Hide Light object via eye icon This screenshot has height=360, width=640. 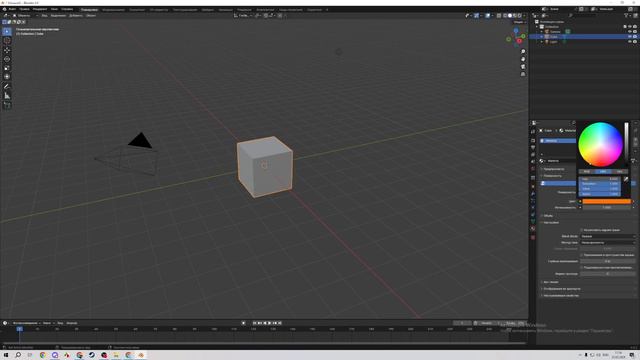pyautogui.click(x=629, y=42)
